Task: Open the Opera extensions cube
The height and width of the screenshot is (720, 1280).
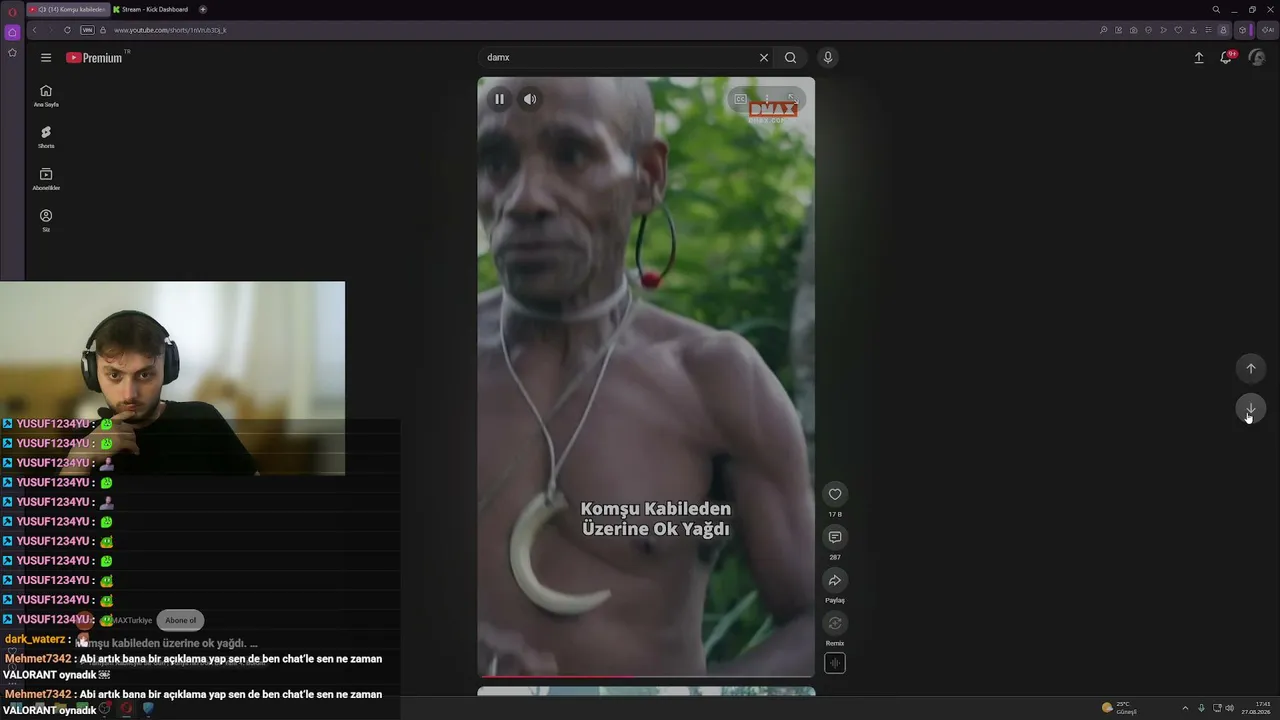Action: [x=1242, y=30]
